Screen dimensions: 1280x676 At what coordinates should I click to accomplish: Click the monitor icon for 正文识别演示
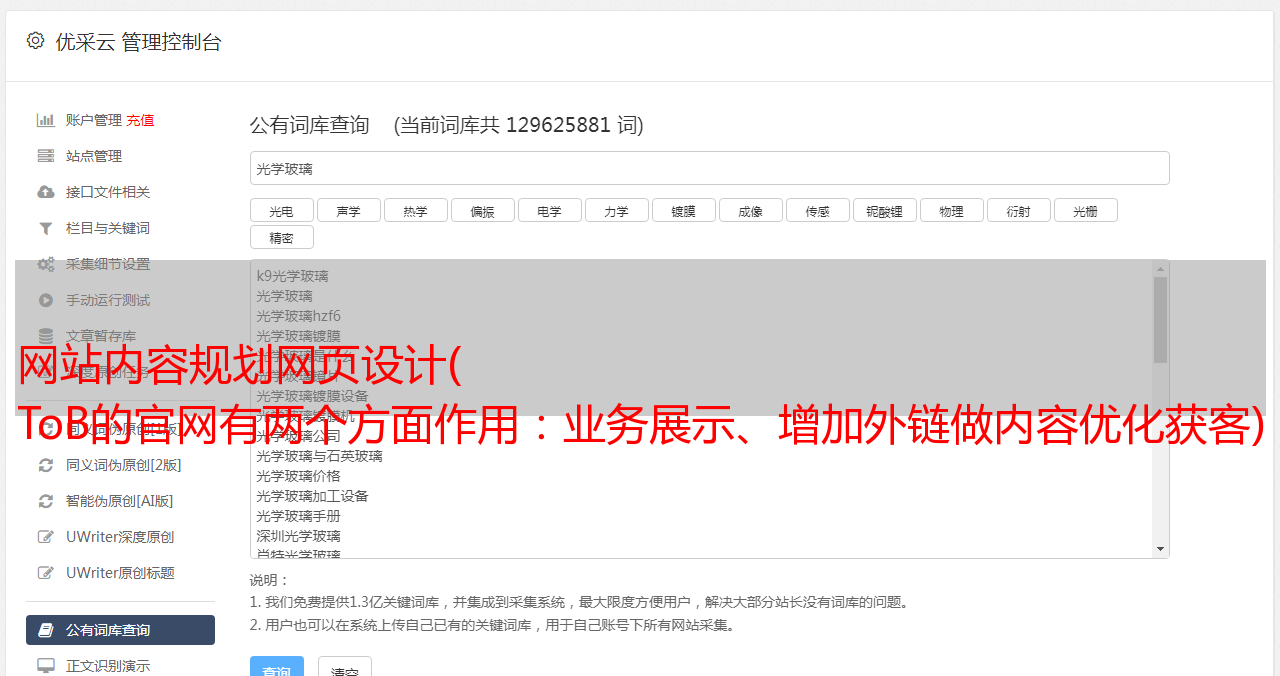46,666
